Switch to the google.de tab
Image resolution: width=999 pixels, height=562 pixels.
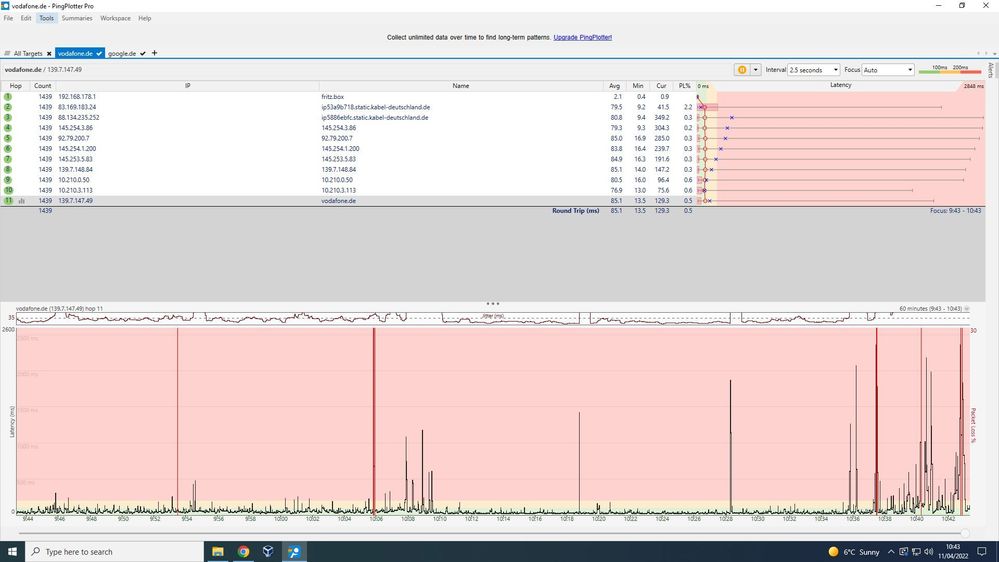coord(122,54)
